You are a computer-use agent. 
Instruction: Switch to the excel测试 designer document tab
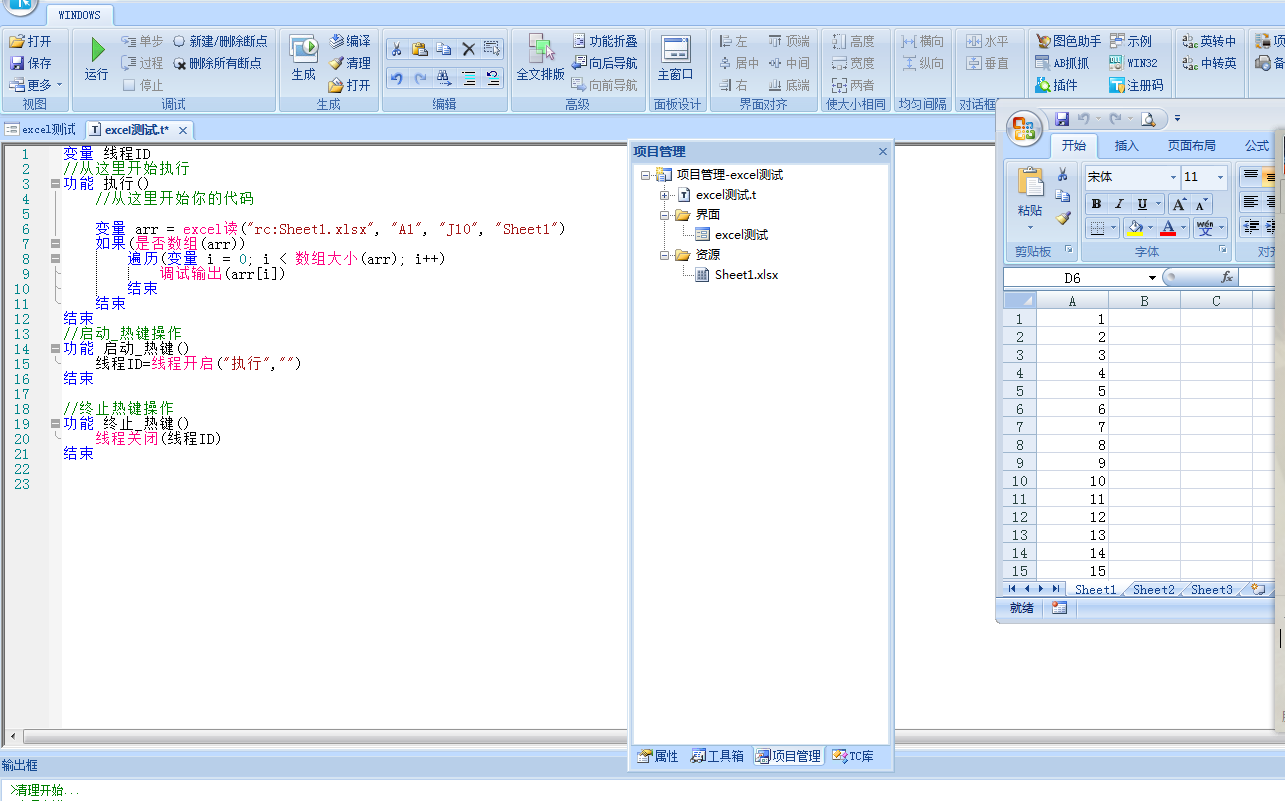click(41, 130)
